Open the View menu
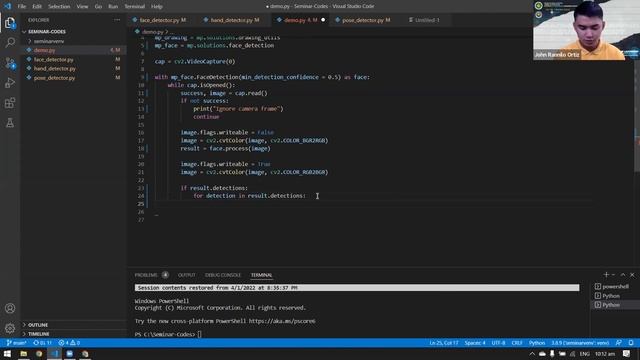Image resolution: width=640 pixels, height=360 pixels. click(82, 7)
